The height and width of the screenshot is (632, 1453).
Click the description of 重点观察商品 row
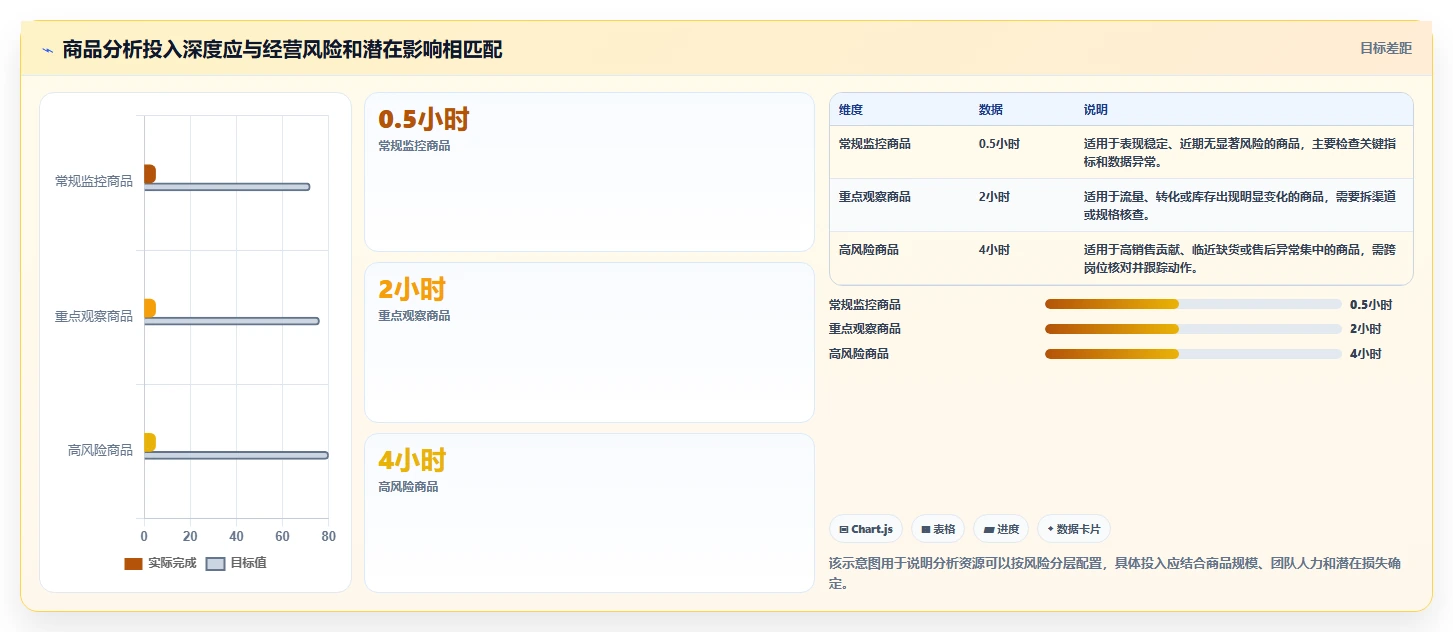click(x=1240, y=205)
